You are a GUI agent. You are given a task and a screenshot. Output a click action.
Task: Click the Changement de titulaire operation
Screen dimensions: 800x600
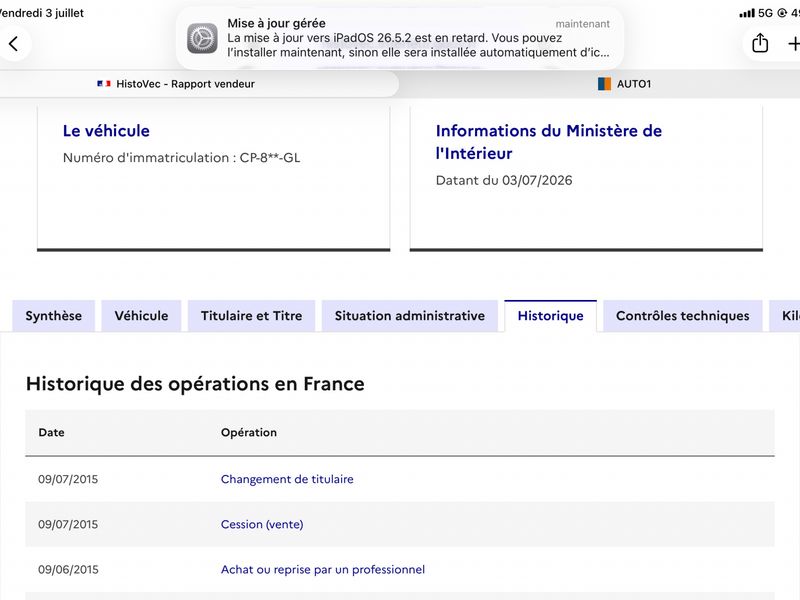pyautogui.click(x=287, y=479)
